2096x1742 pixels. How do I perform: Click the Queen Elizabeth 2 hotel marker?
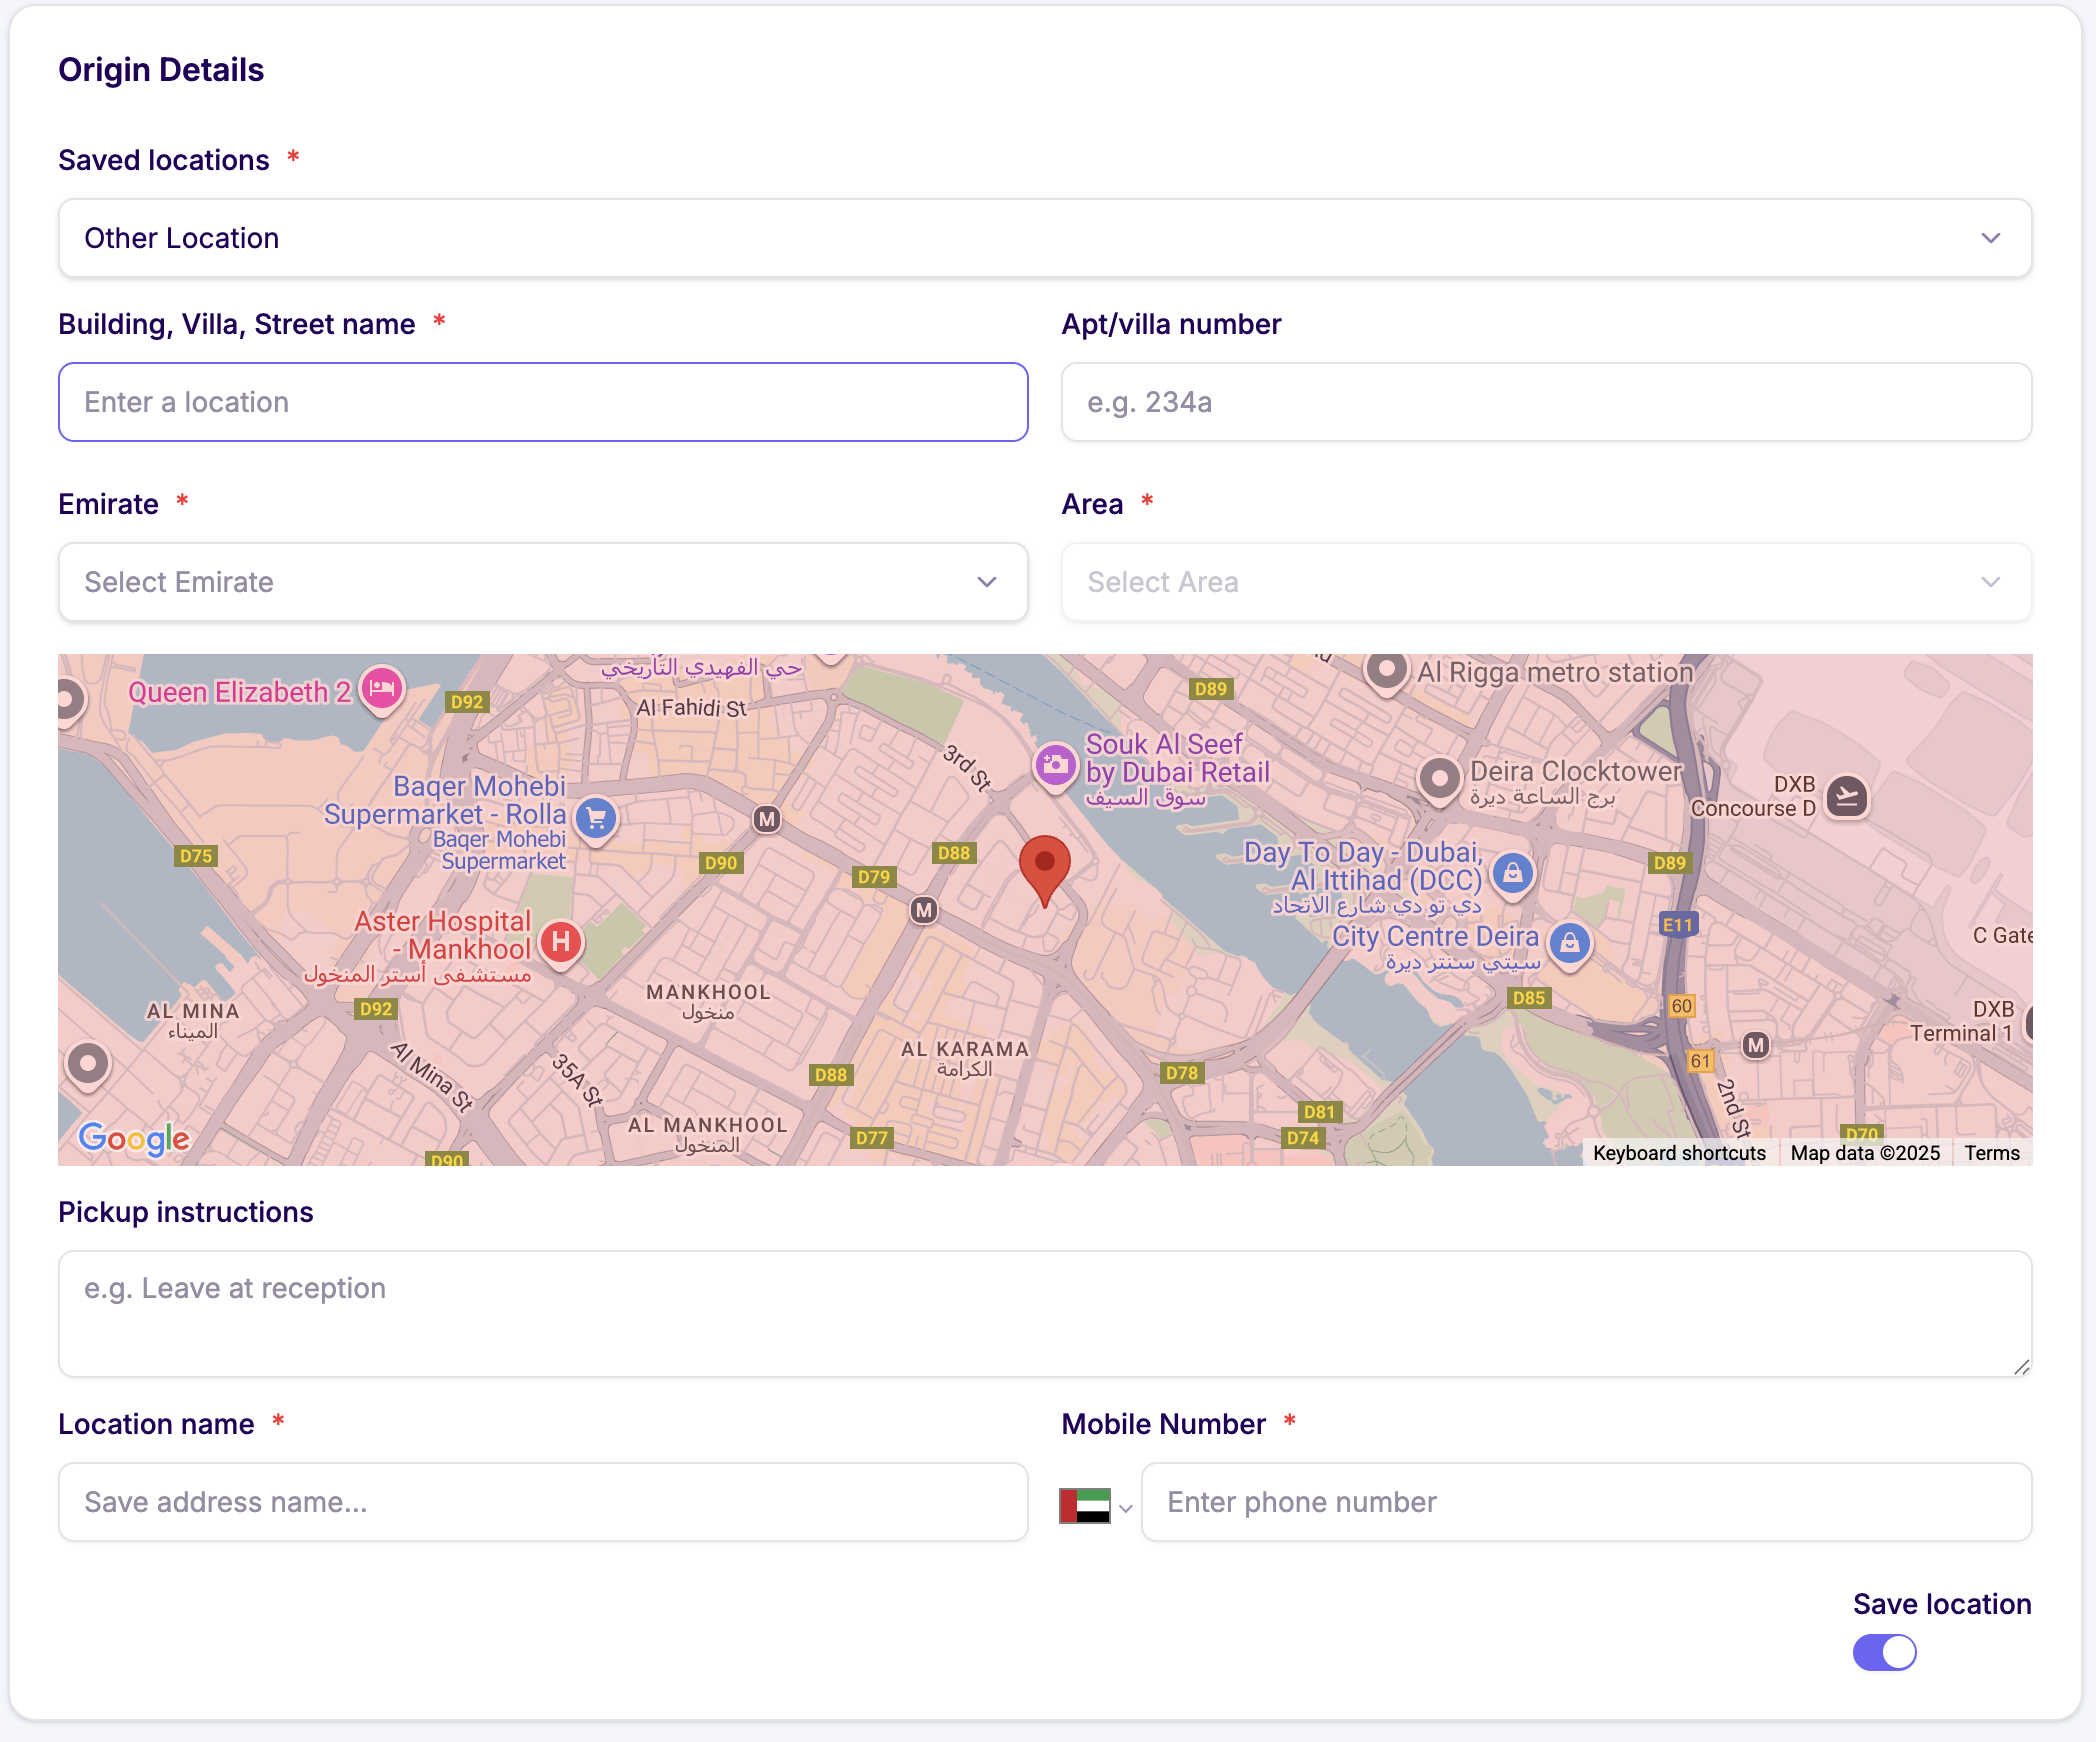coord(381,689)
